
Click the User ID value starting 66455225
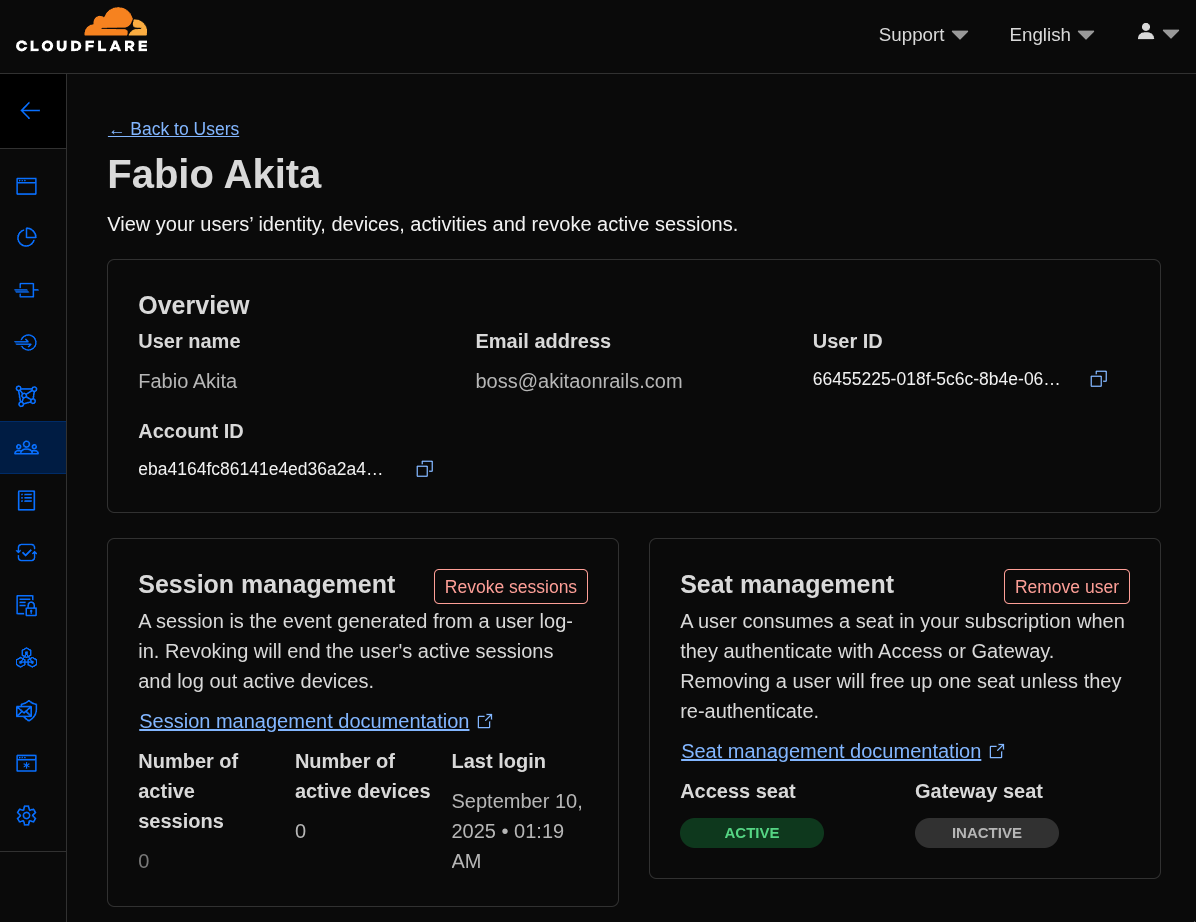936,379
